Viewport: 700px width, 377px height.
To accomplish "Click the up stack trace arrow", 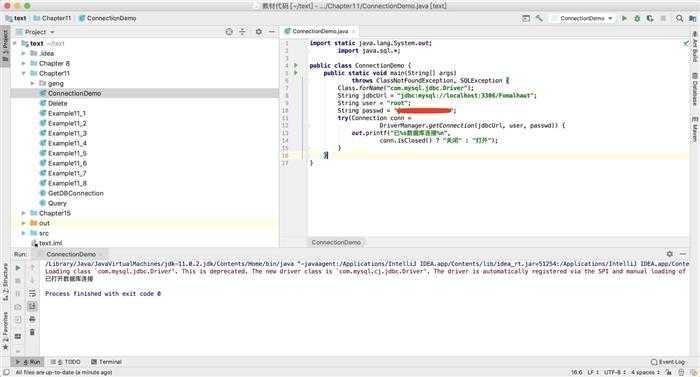I will point(32,268).
